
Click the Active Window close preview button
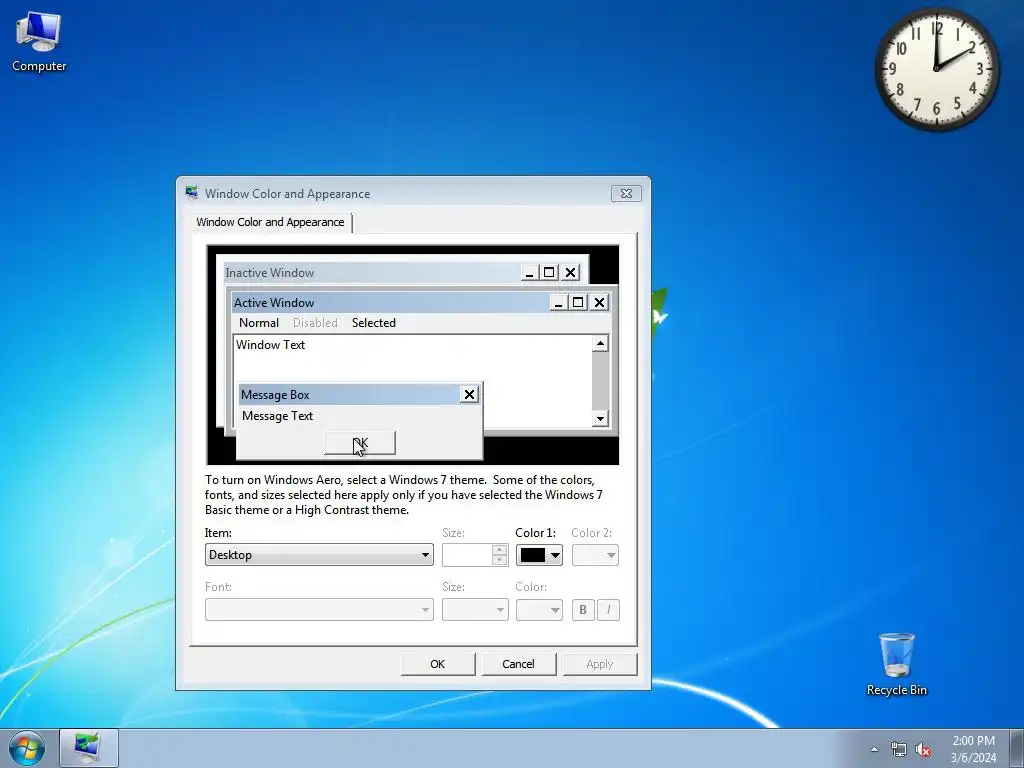[x=600, y=302]
